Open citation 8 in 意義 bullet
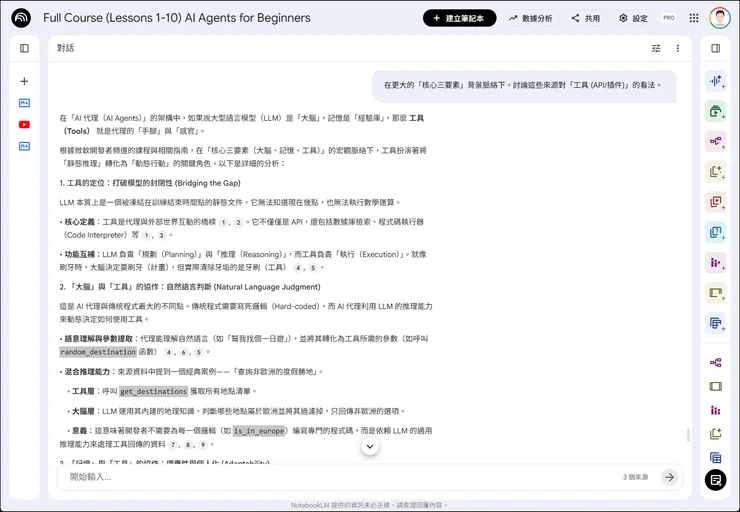 [188, 445]
